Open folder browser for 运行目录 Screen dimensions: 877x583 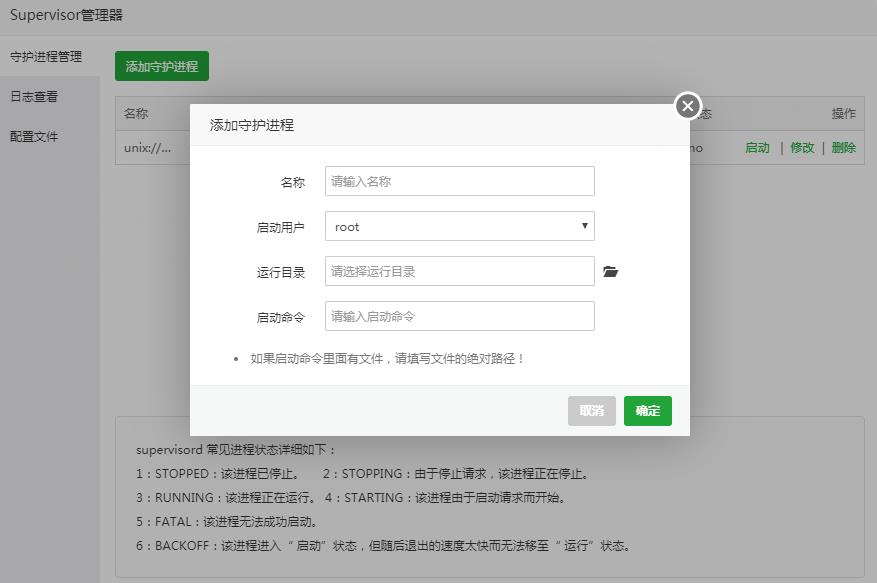click(610, 271)
